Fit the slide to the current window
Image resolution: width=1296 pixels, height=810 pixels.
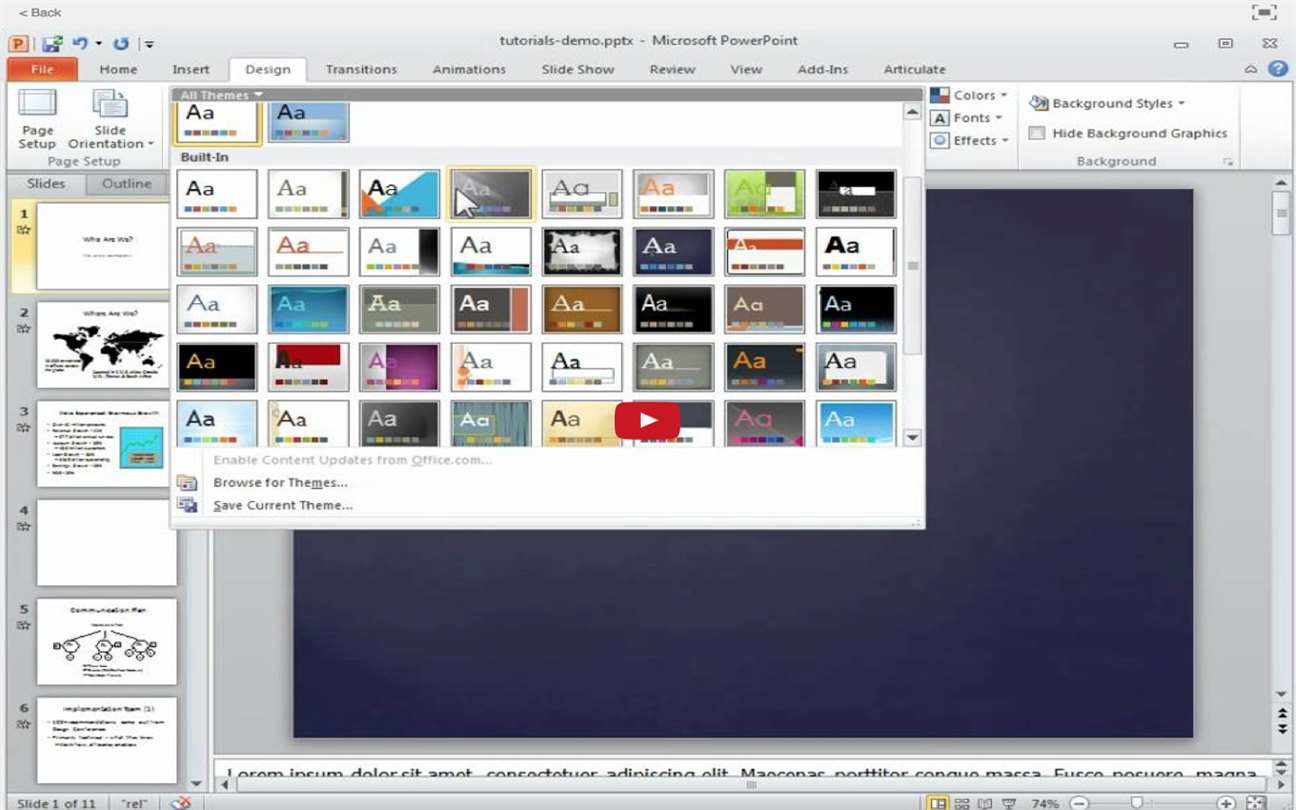(1257, 803)
